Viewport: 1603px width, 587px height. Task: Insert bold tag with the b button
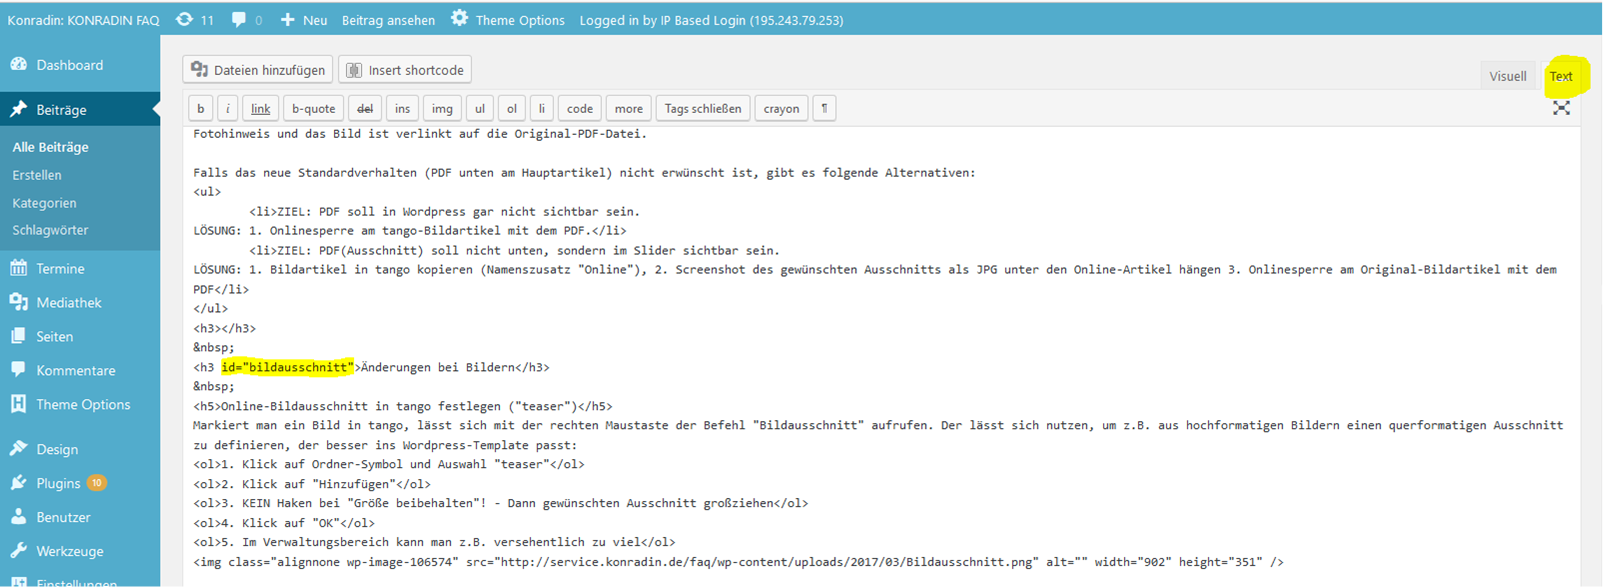(201, 109)
